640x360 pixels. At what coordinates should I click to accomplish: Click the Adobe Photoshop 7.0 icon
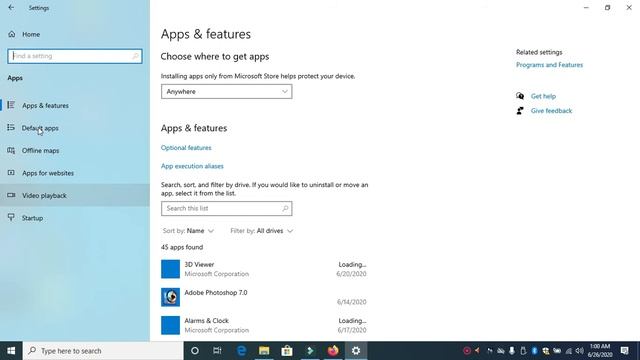pos(170,297)
